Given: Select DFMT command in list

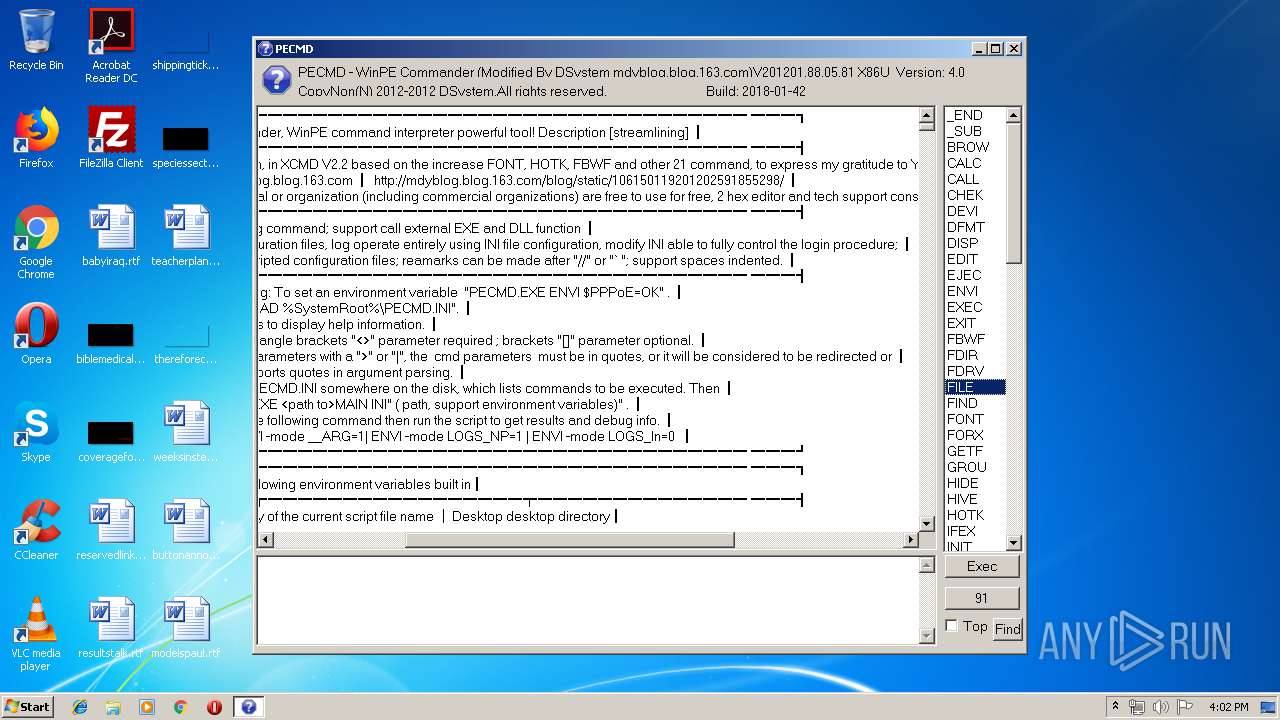Looking at the screenshot, I should pos(975,227).
